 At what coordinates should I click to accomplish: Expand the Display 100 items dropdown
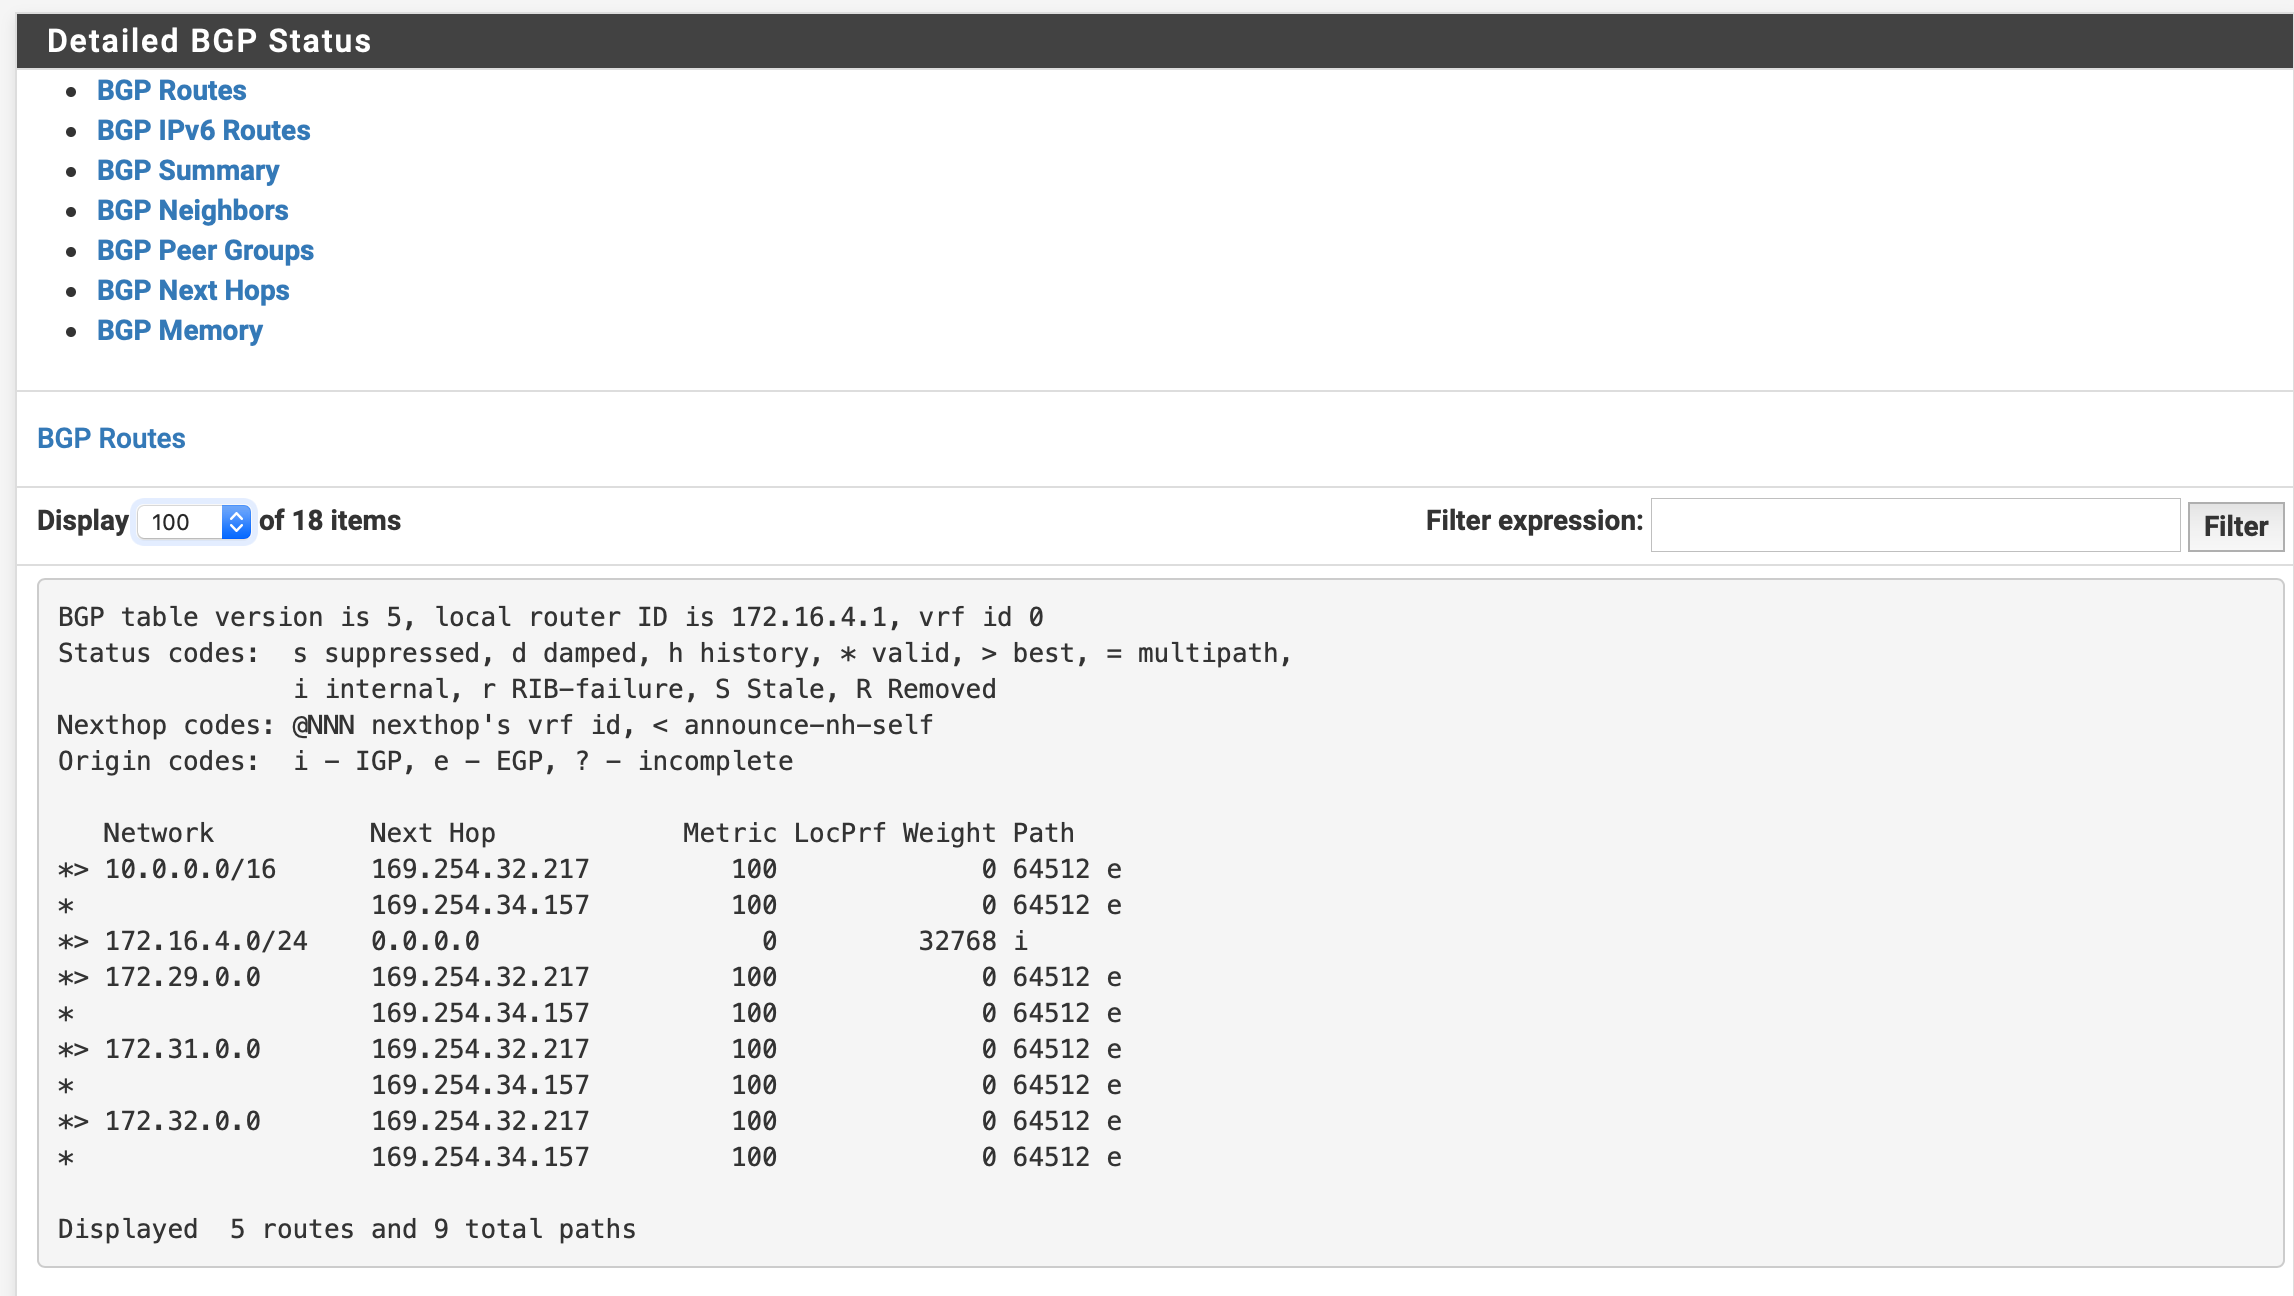click(x=194, y=522)
